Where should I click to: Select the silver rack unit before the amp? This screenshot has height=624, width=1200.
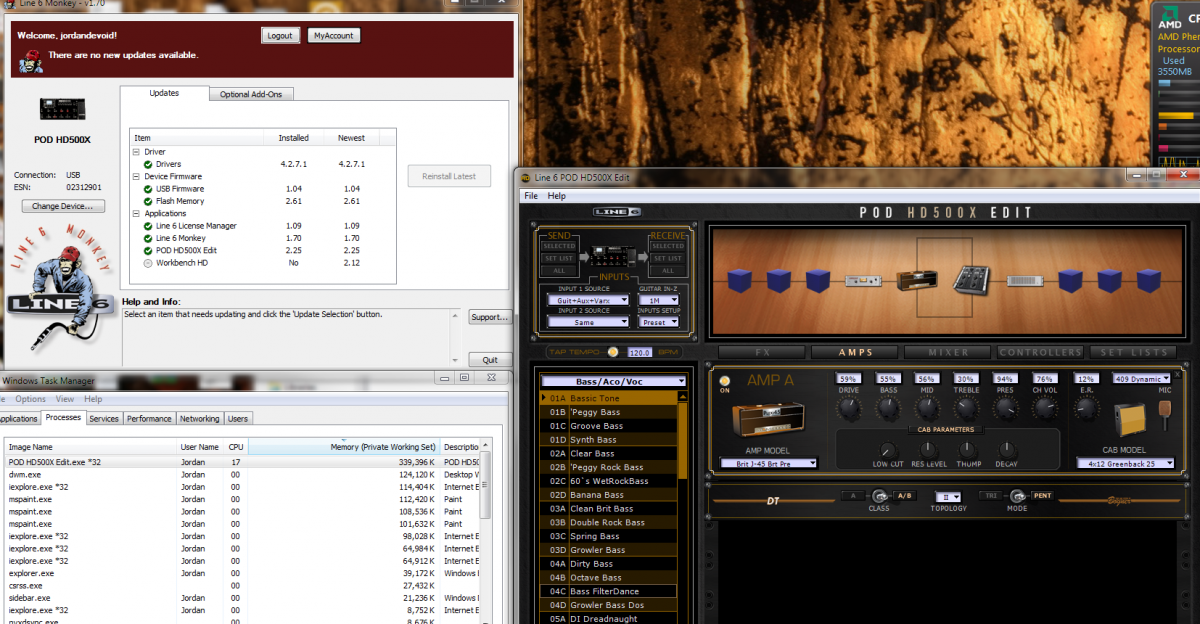click(864, 281)
